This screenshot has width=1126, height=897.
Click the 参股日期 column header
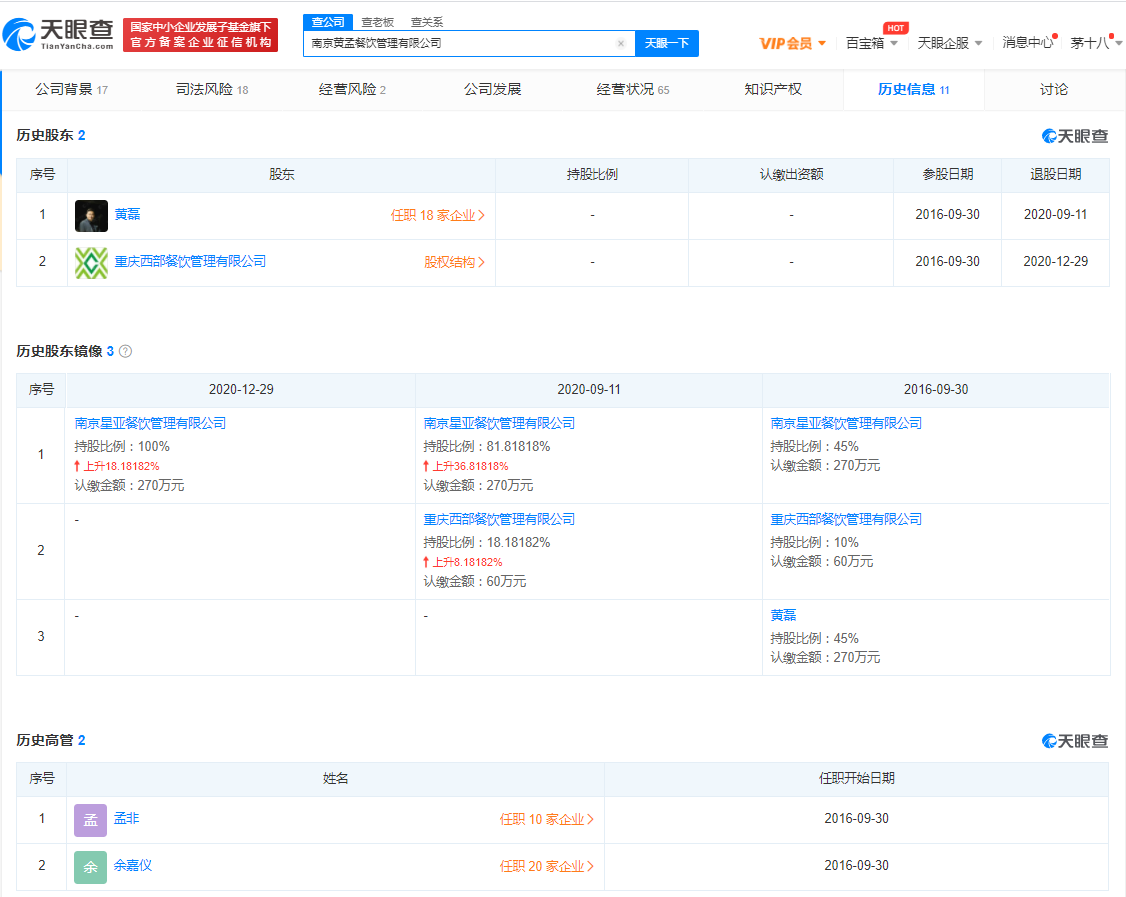tap(948, 175)
